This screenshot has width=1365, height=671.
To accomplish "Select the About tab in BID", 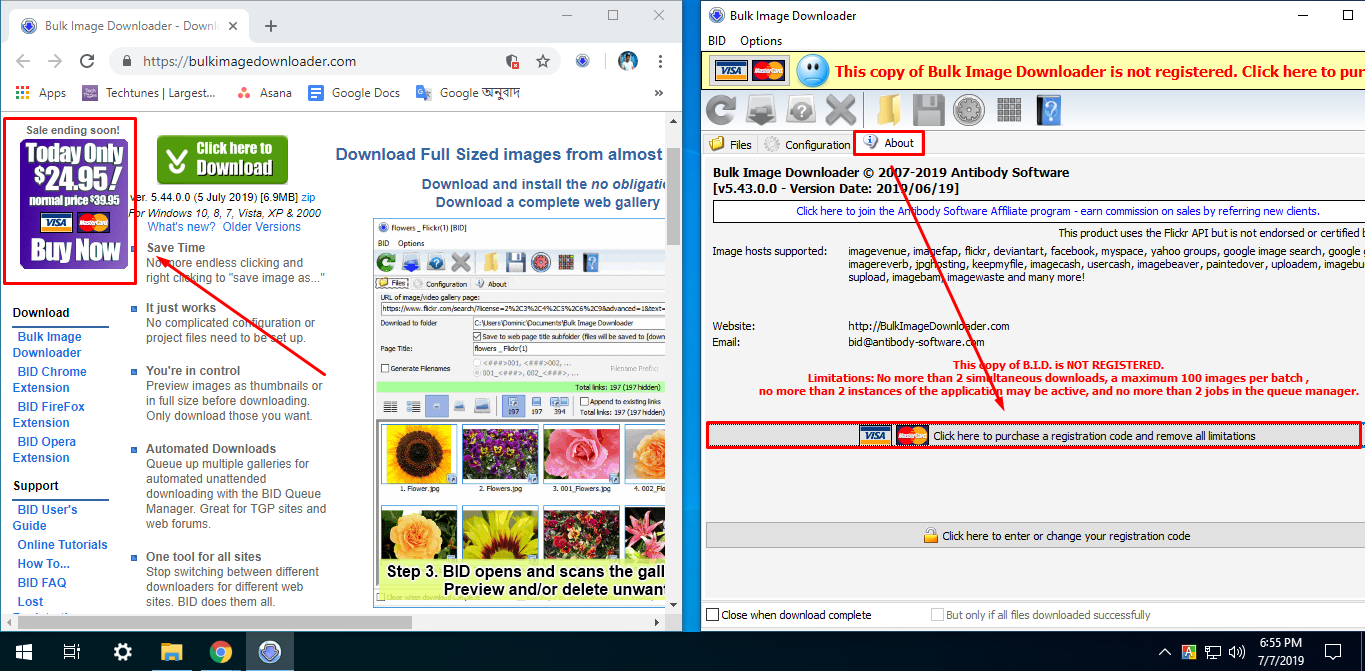I will [x=889, y=143].
